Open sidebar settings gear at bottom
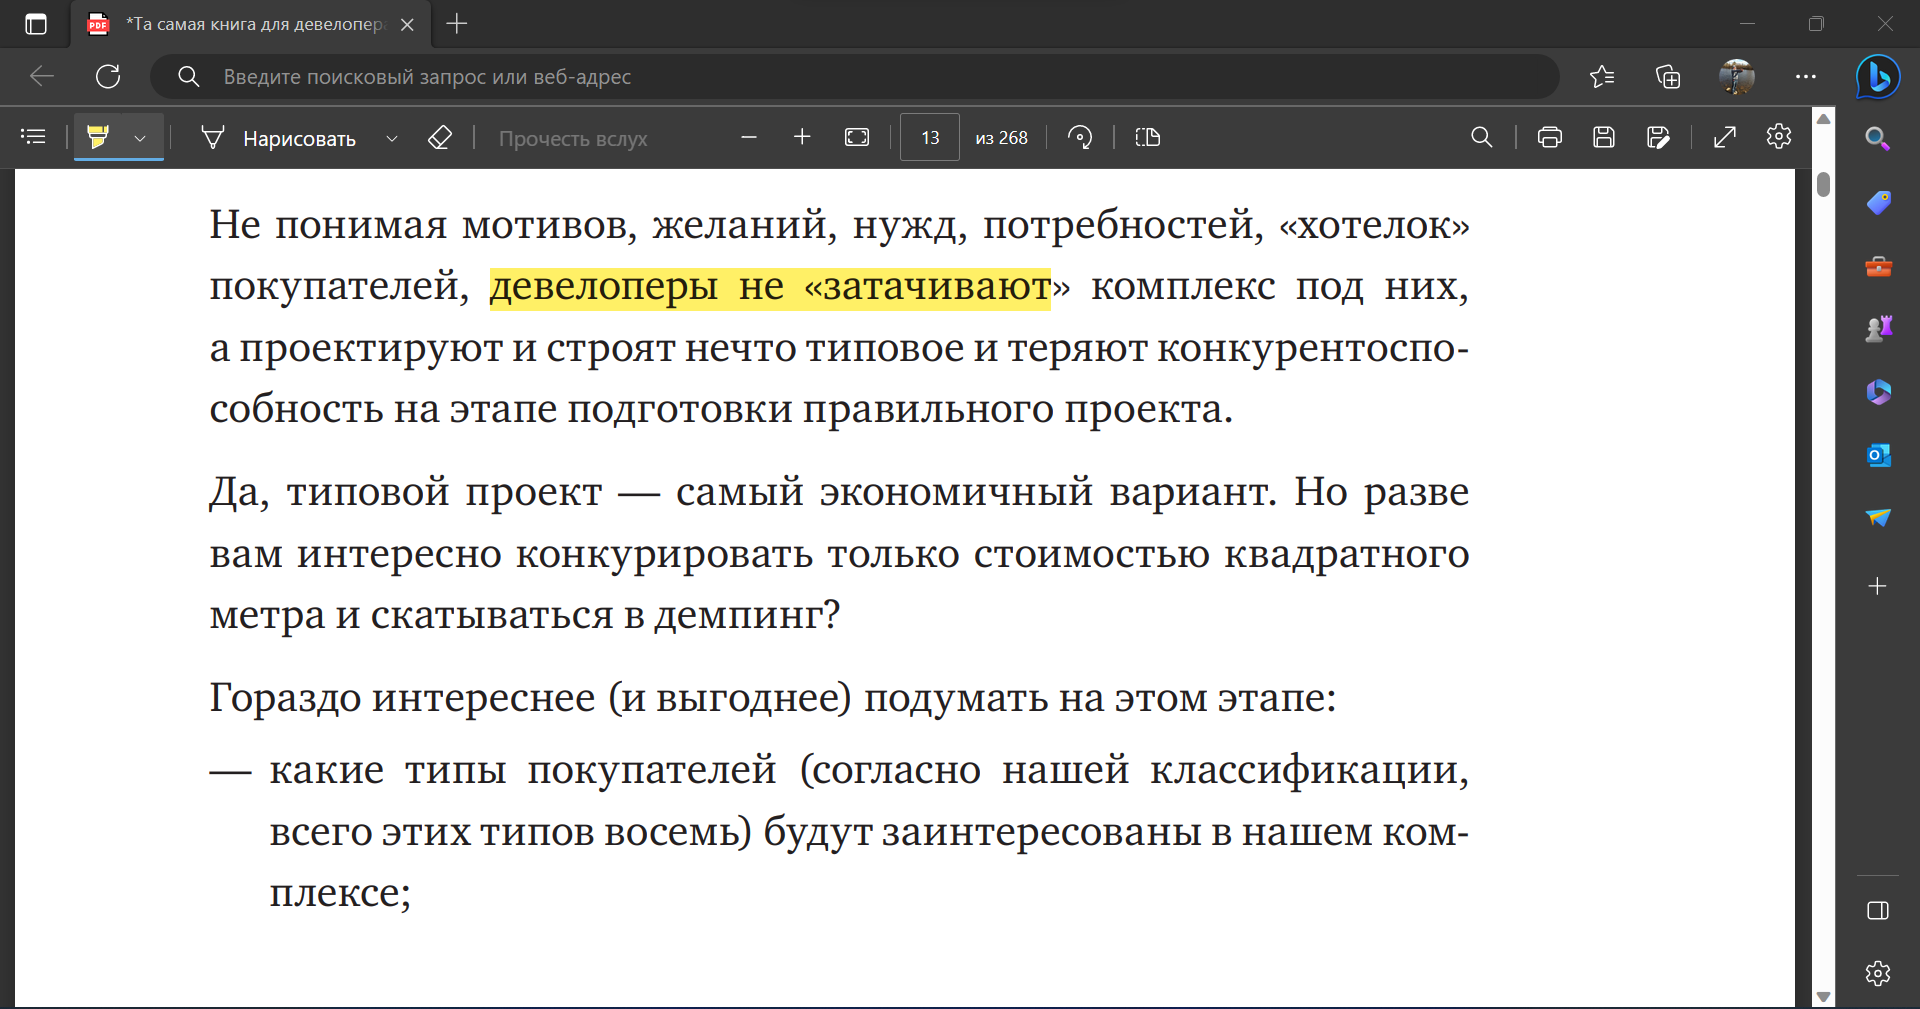1920x1009 pixels. pos(1878,973)
